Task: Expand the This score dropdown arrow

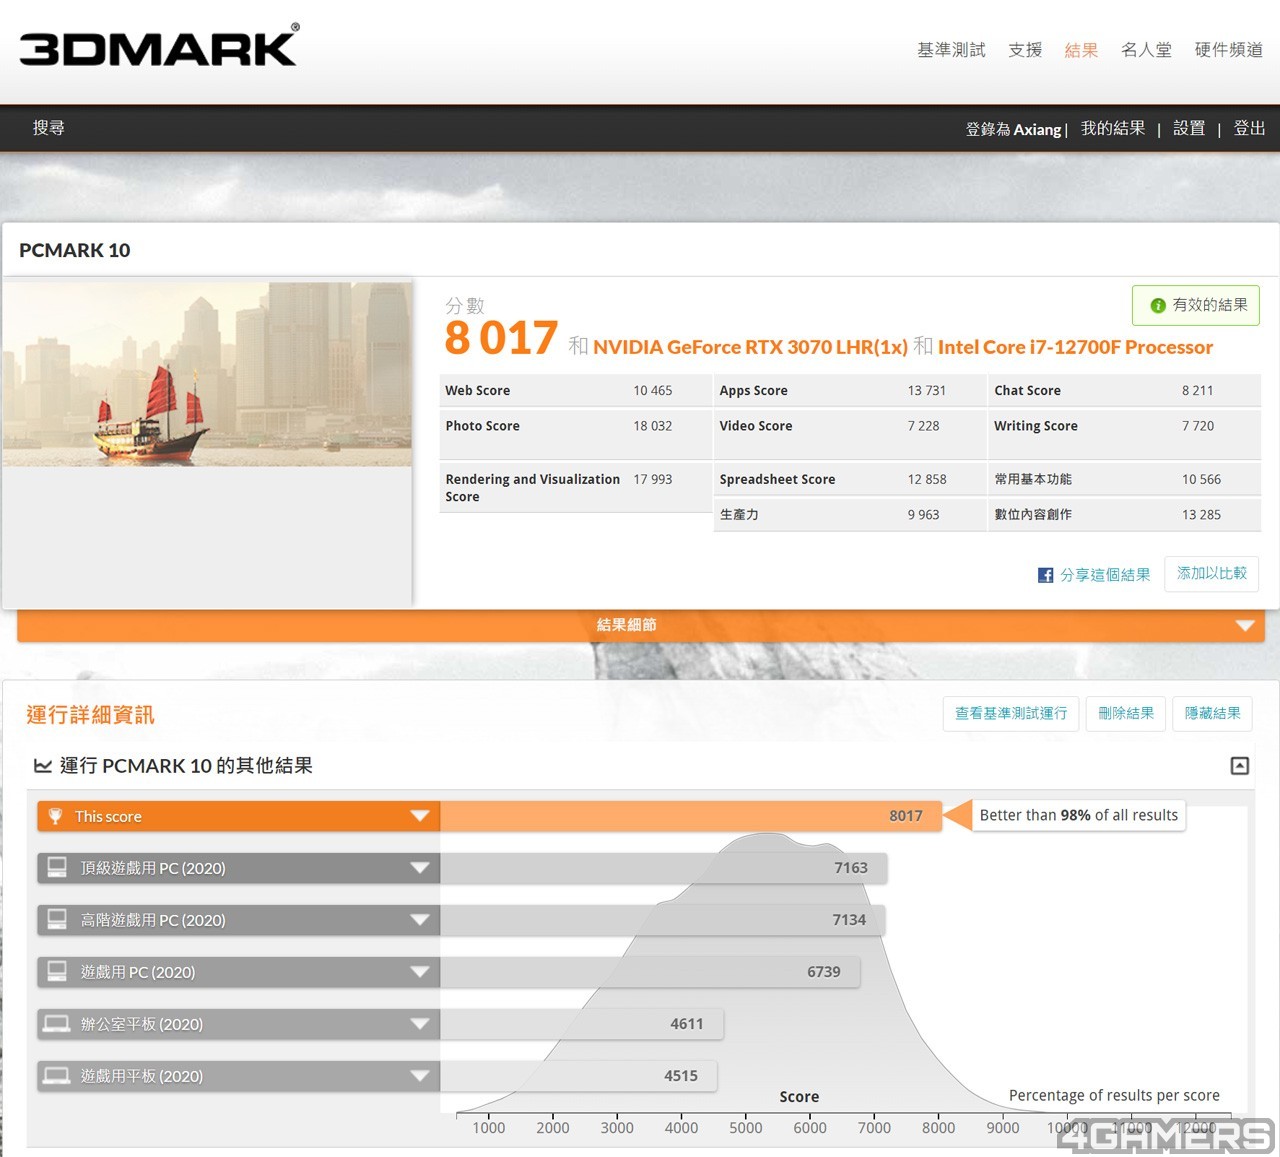Action: (420, 816)
